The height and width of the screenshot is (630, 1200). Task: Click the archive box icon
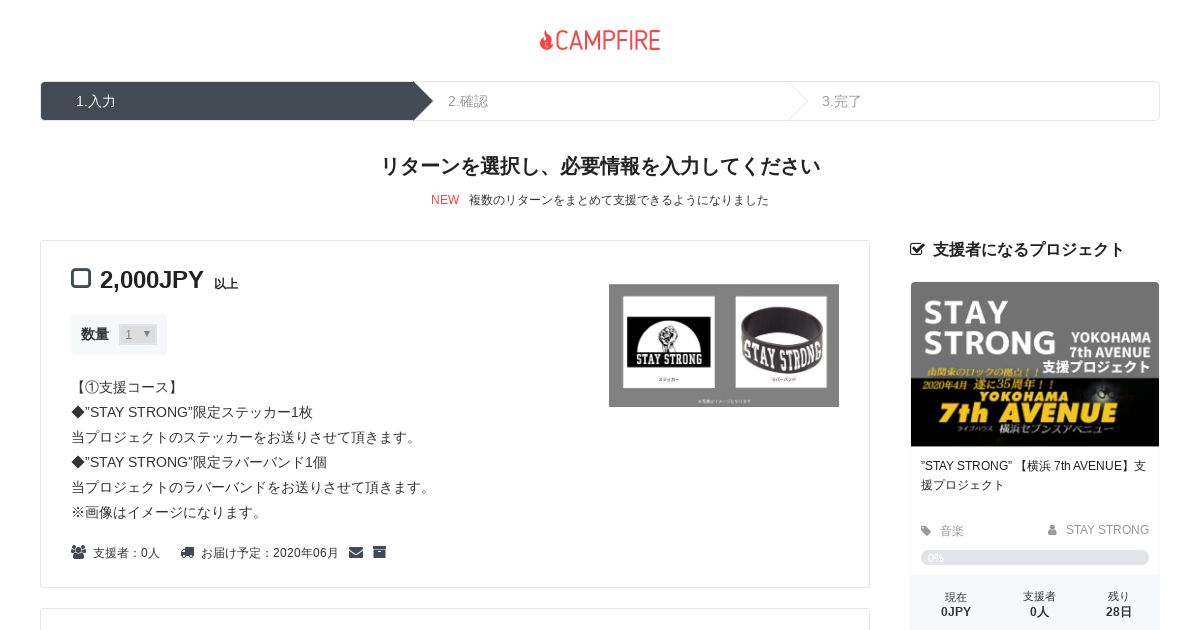tap(379, 552)
